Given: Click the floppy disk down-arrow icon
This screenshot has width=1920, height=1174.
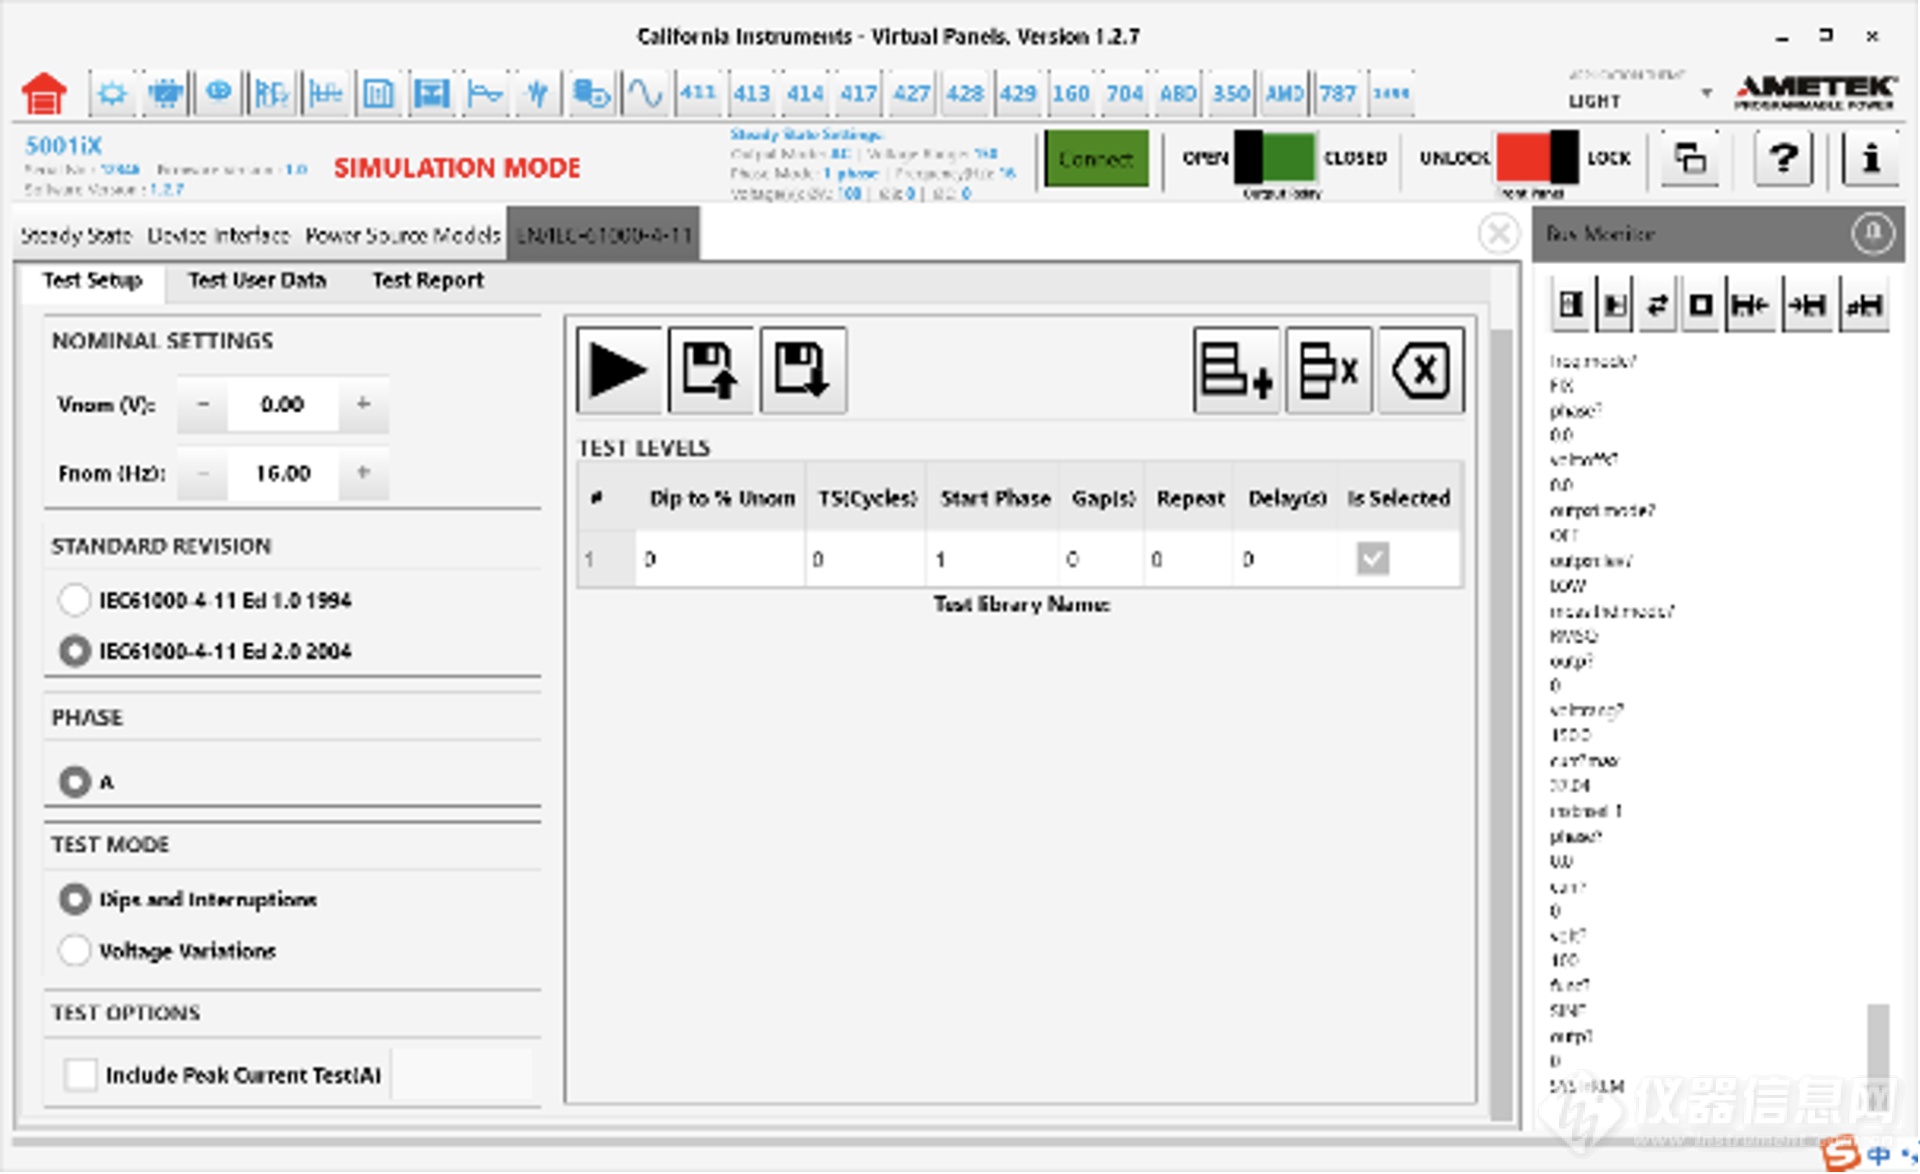Looking at the screenshot, I should (803, 370).
